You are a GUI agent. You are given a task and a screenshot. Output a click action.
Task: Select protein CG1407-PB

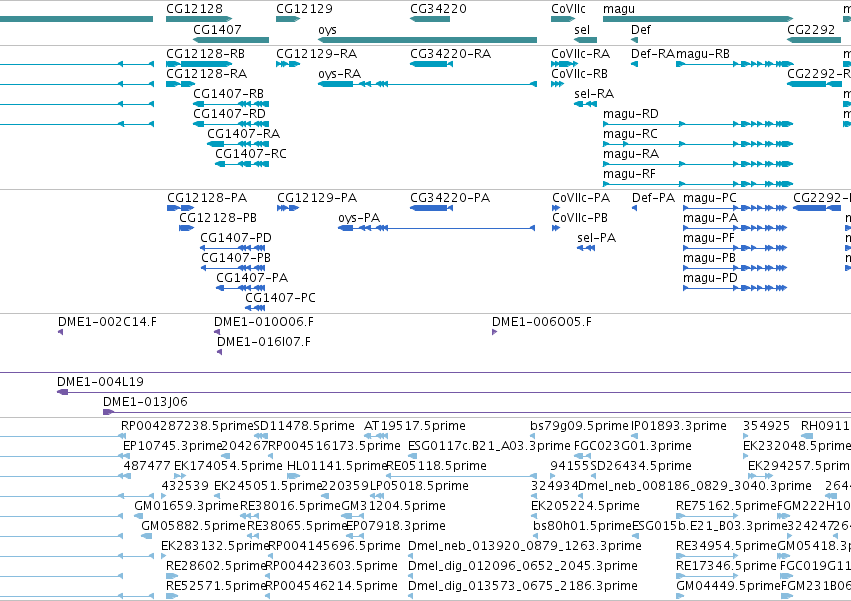point(233,268)
